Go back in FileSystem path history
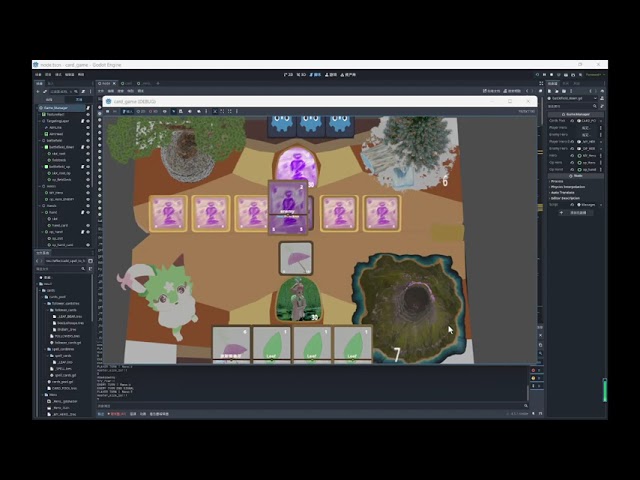 [x=37, y=261]
